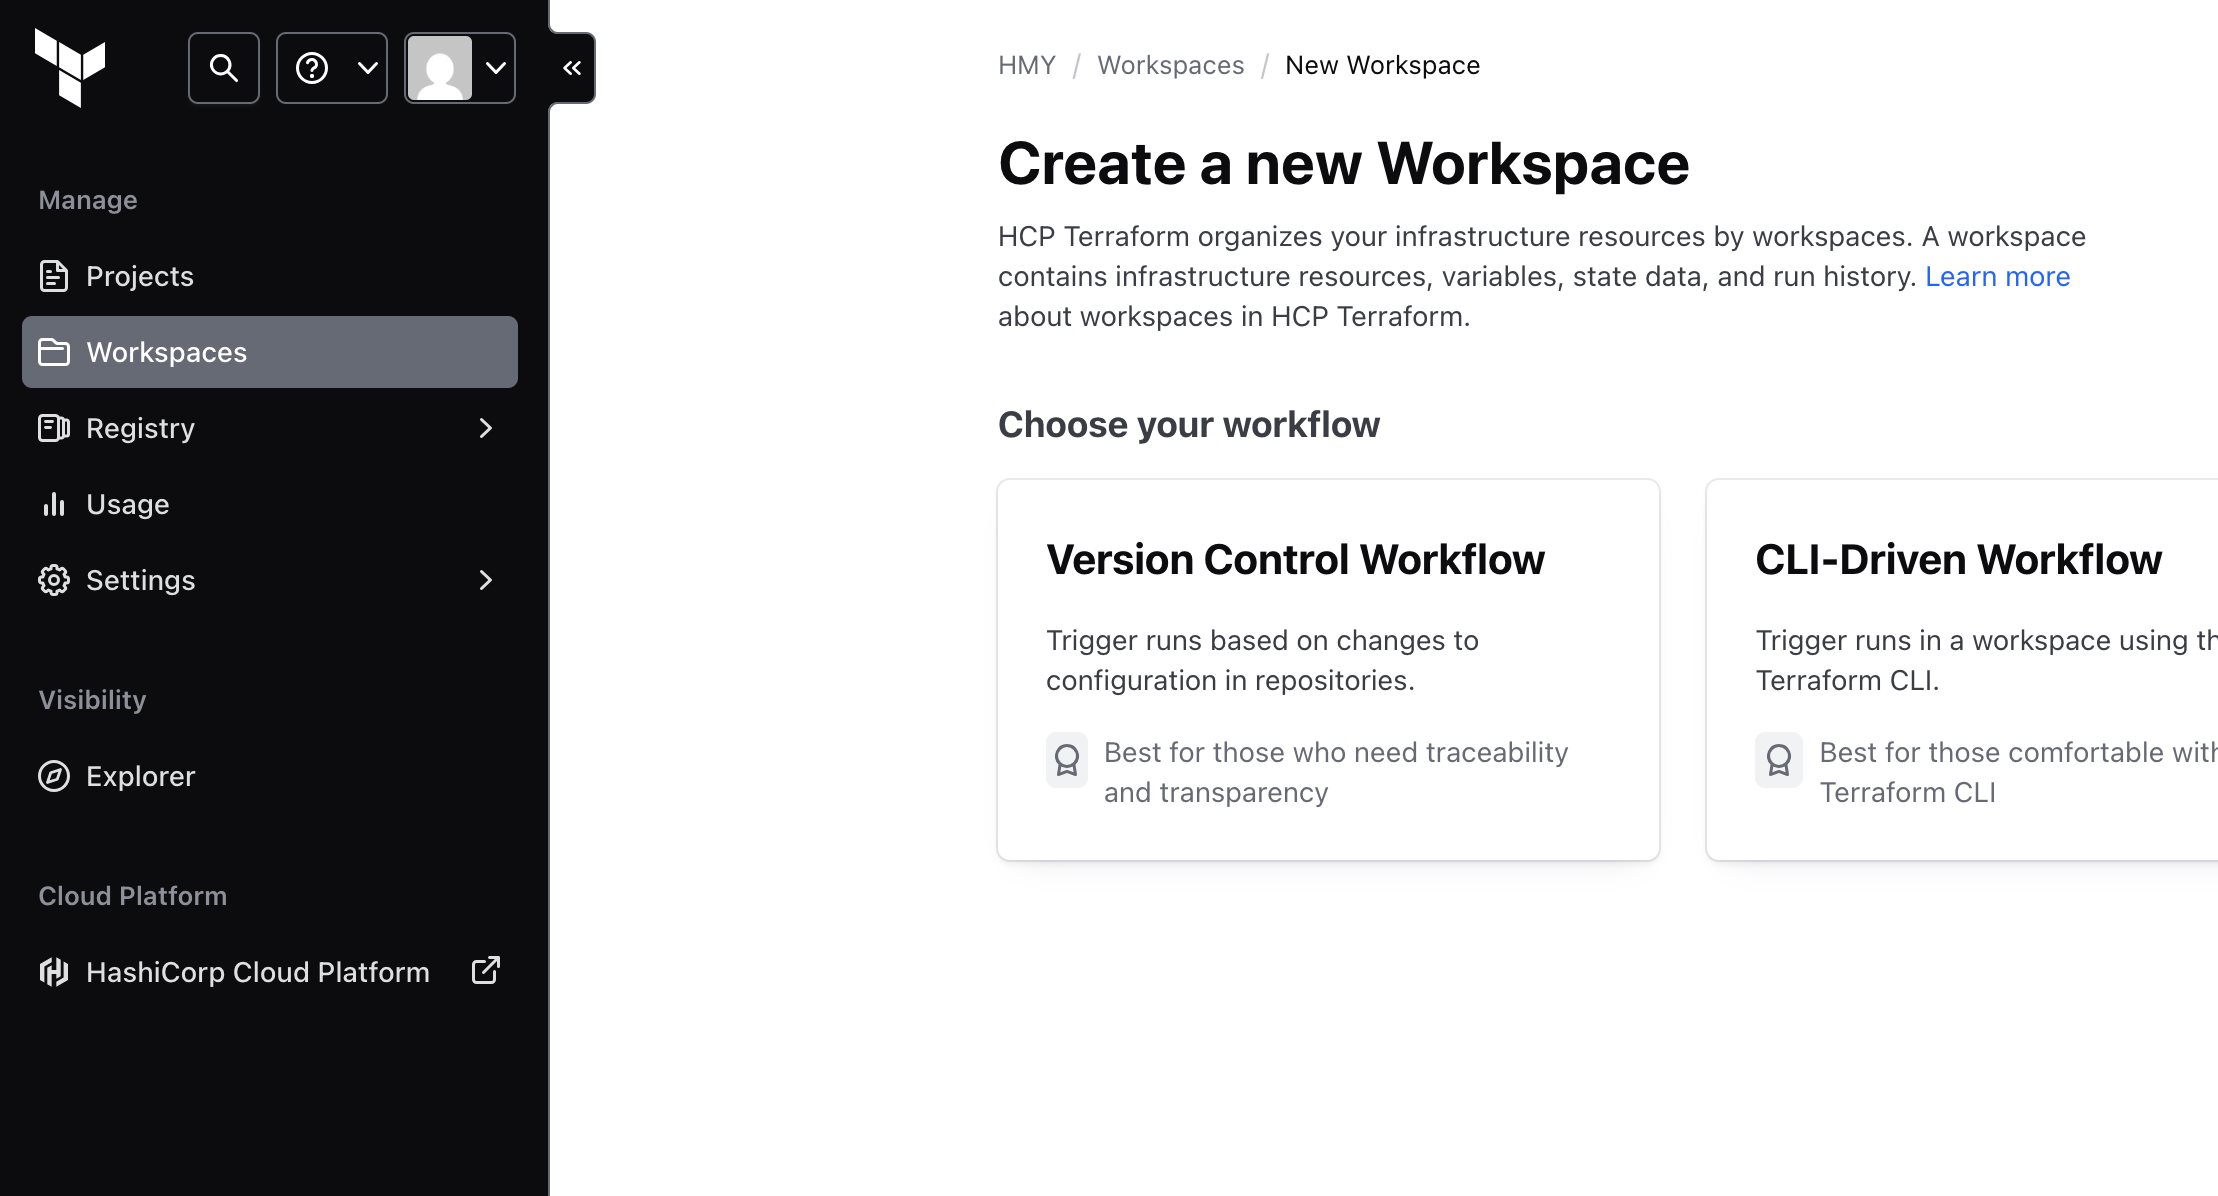The image size is (2218, 1196).
Task: Expand the Registry submenu chevron
Action: point(486,428)
